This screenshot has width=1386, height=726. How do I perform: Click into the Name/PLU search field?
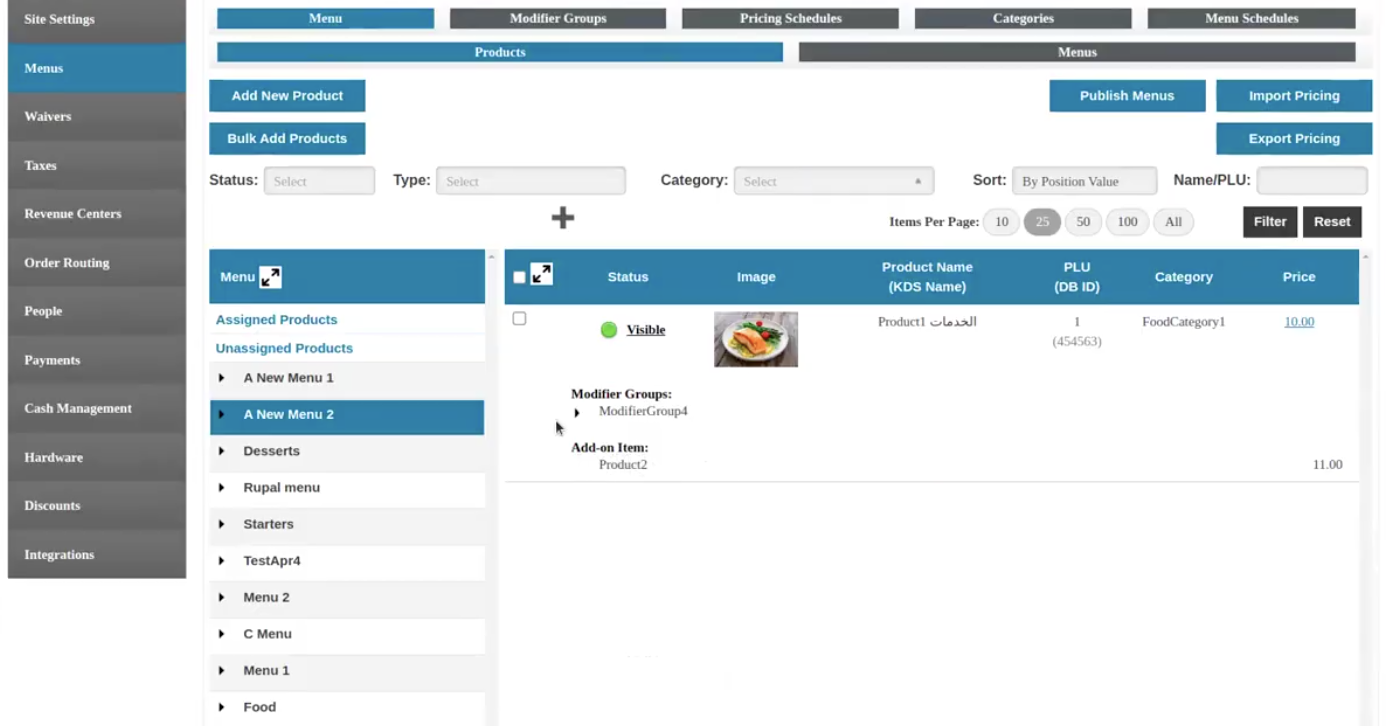pyautogui.click(x=1312, y=181)
